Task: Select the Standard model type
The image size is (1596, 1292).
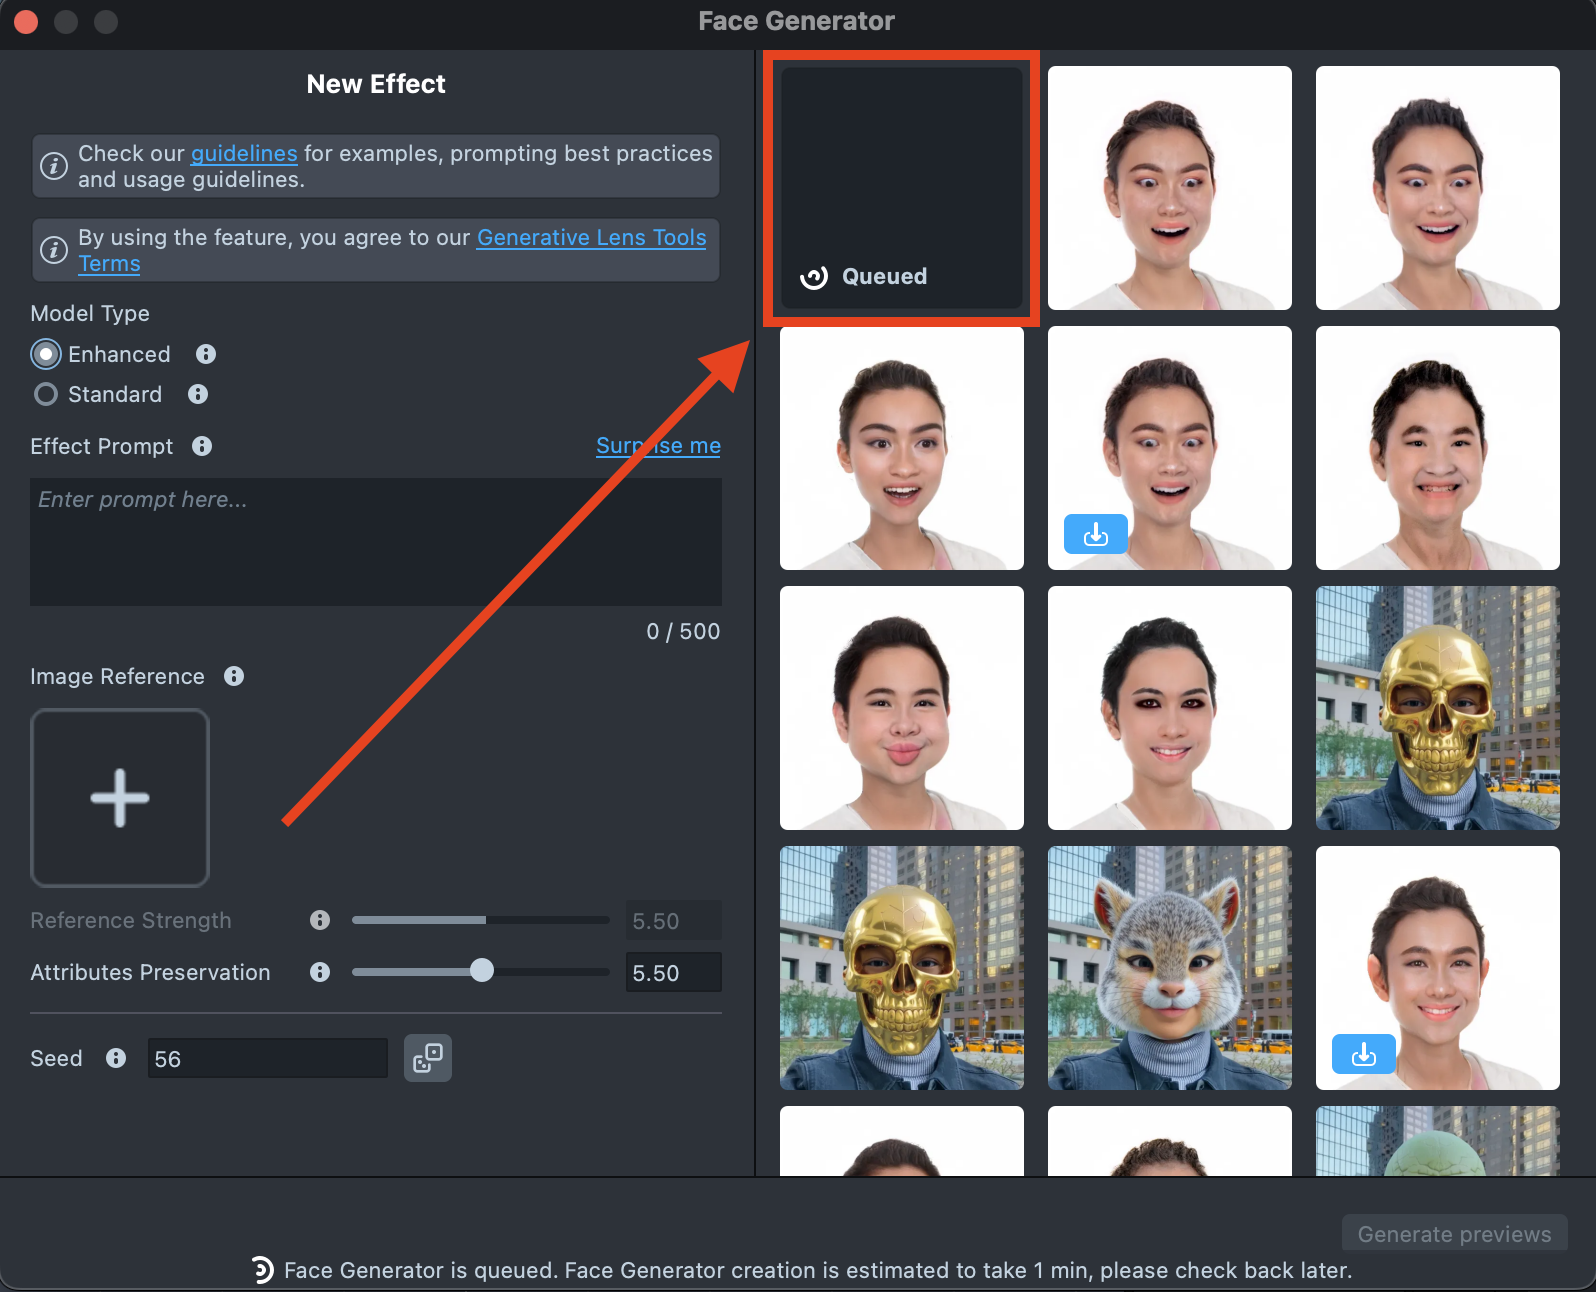Action: [46, 394]
